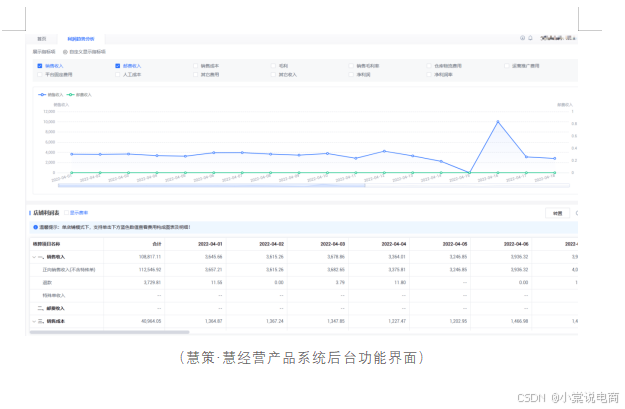This screenshot has width=625, height=409.
Task: Enable the 销售成本 indicator checkbox
Action: 195,66
